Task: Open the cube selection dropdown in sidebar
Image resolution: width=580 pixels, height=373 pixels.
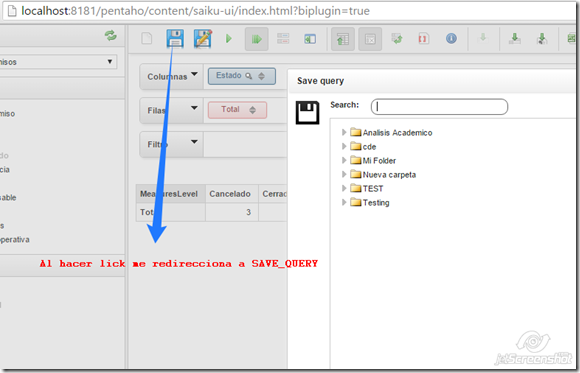Action: coord(58,62)
